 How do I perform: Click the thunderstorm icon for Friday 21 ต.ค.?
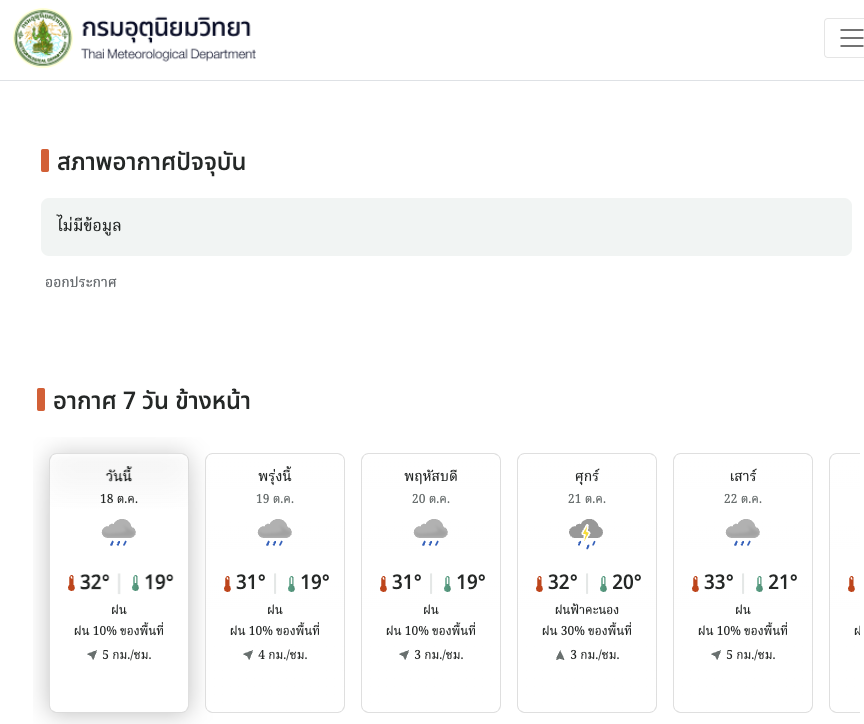pyautogui.click(x=587, y=532)
